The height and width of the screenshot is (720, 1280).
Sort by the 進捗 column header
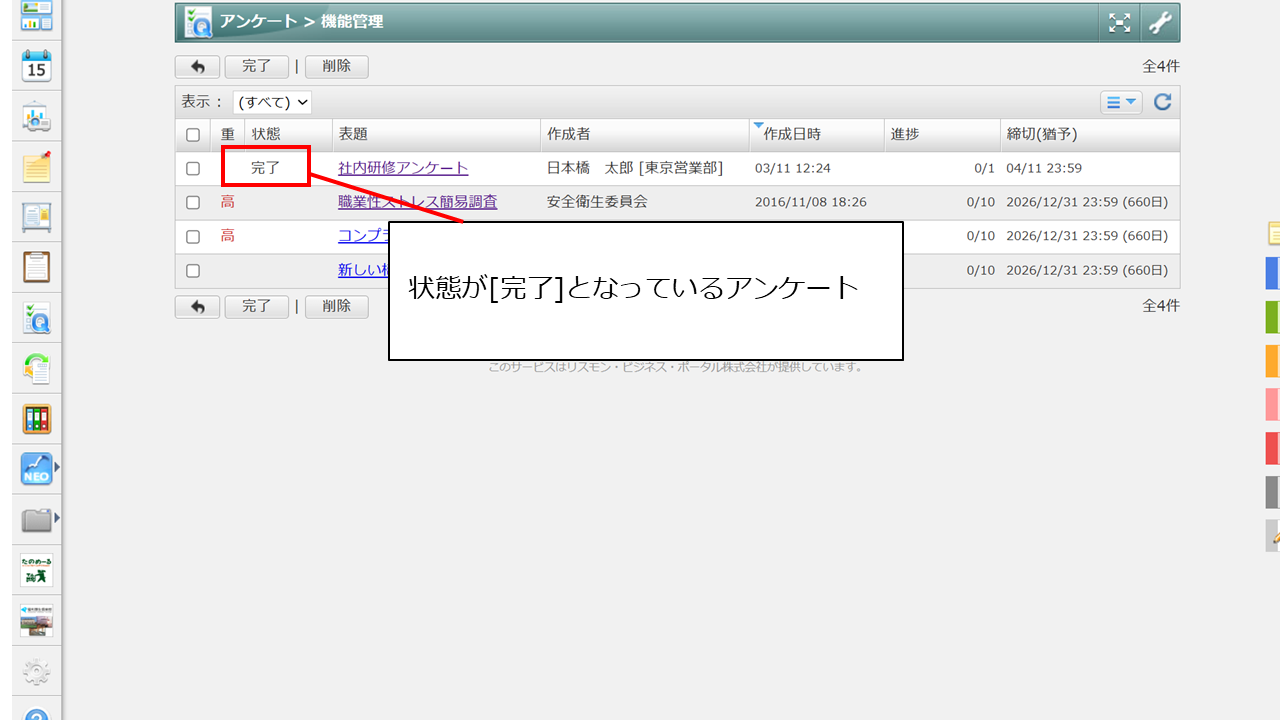click(x=942, y=134)
